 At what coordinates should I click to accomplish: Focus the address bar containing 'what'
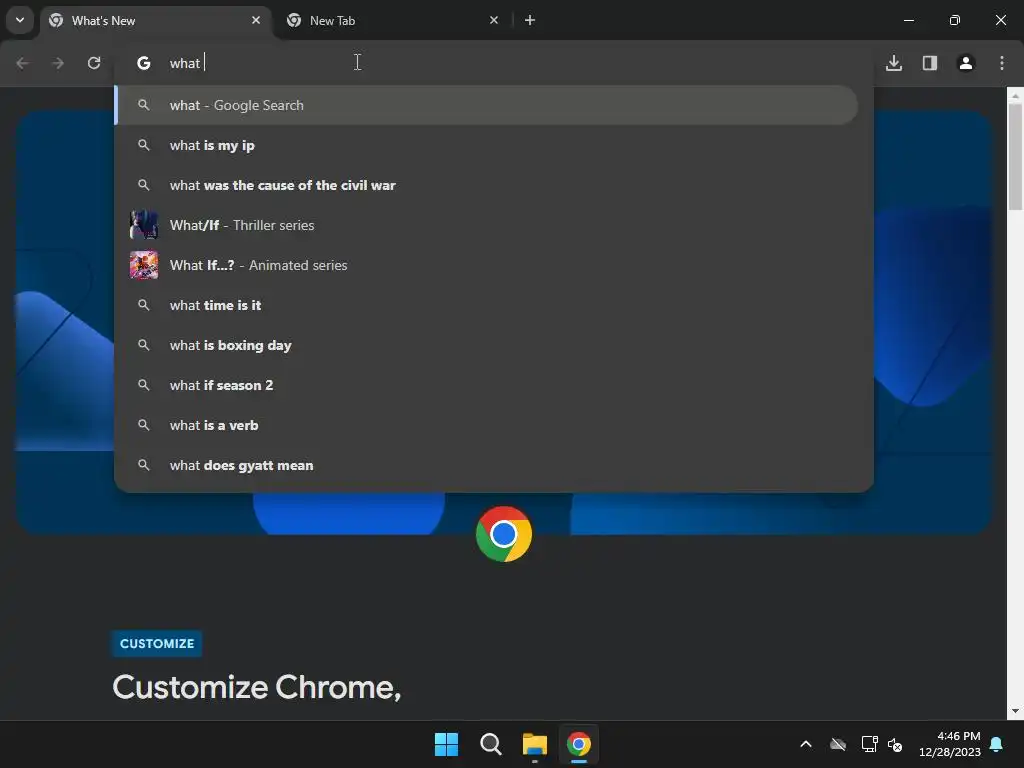[494, 63]
